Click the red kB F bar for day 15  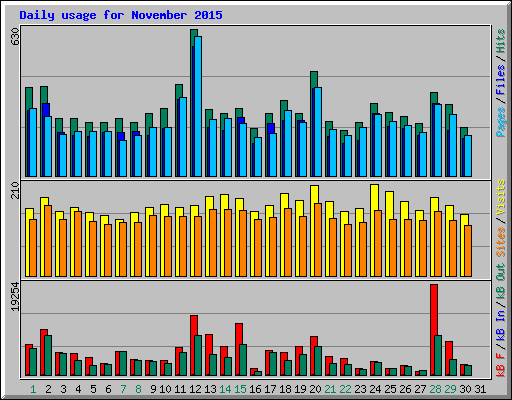(x=239, y=349)
